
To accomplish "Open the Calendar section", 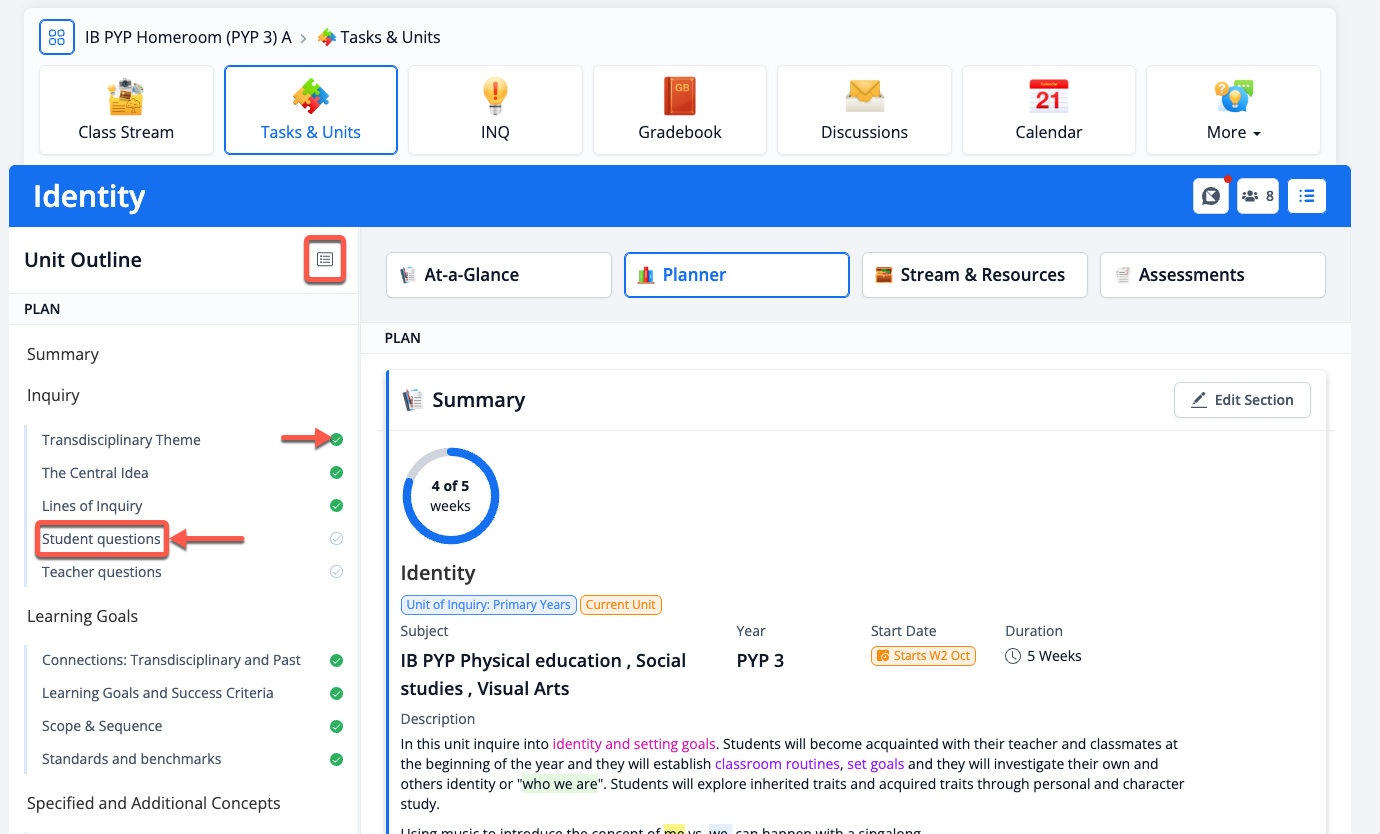I will pos(1048,110).
